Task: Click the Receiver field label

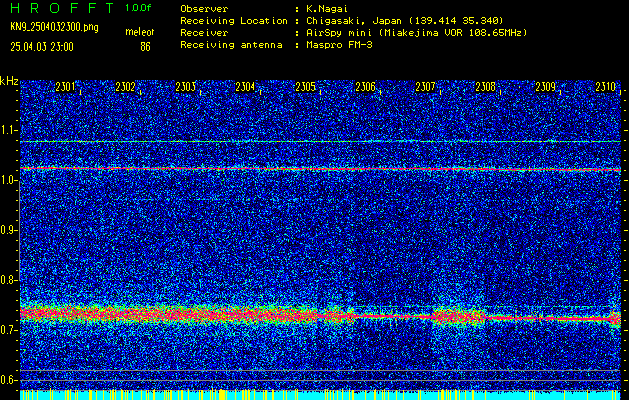Action: coord(204,33)
